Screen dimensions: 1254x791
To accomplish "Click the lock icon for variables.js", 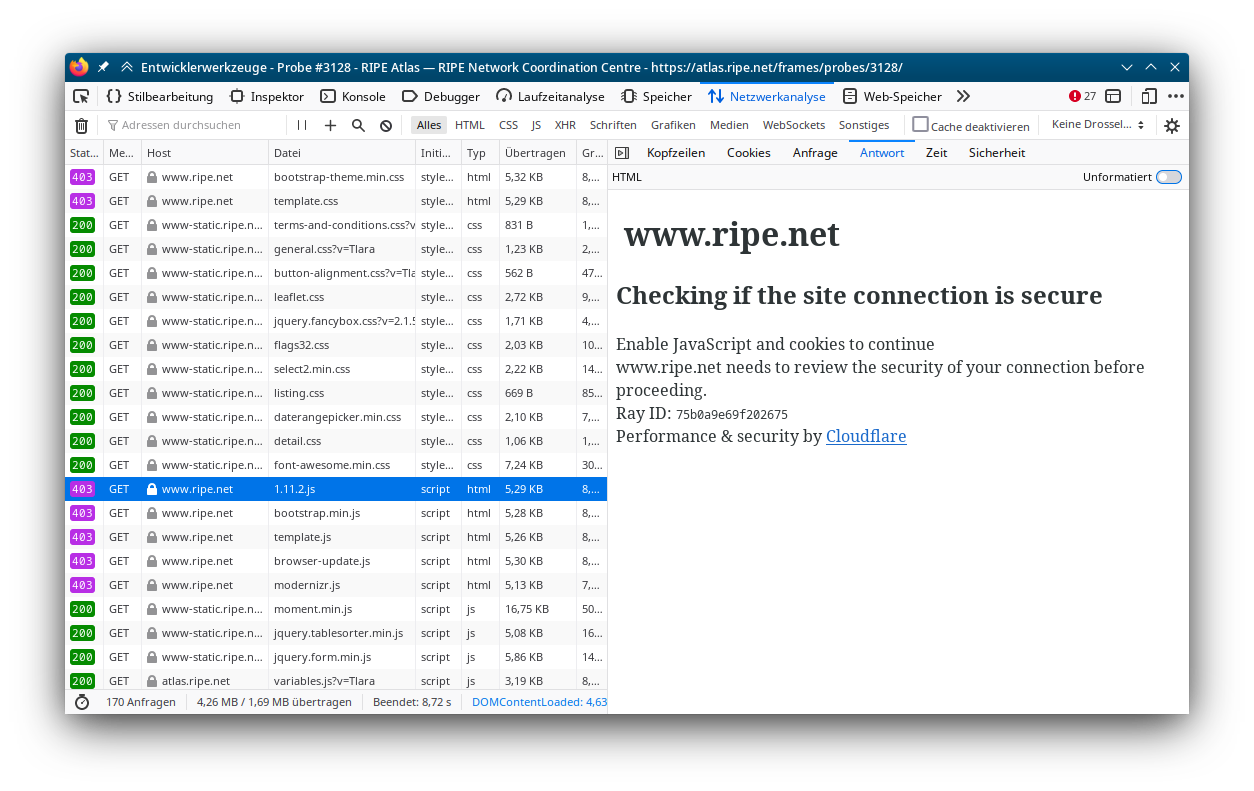I will pyautogui.click(x=152, y=681).
